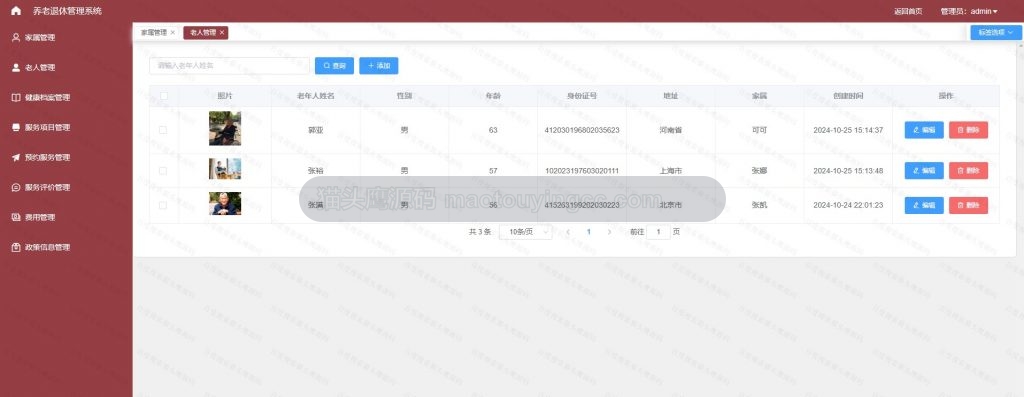The image size is (1024, 397).
Task: Click the timestamp 2024-10-24 22:01:23
Action: pyautogui.click(x=848, y=205)
